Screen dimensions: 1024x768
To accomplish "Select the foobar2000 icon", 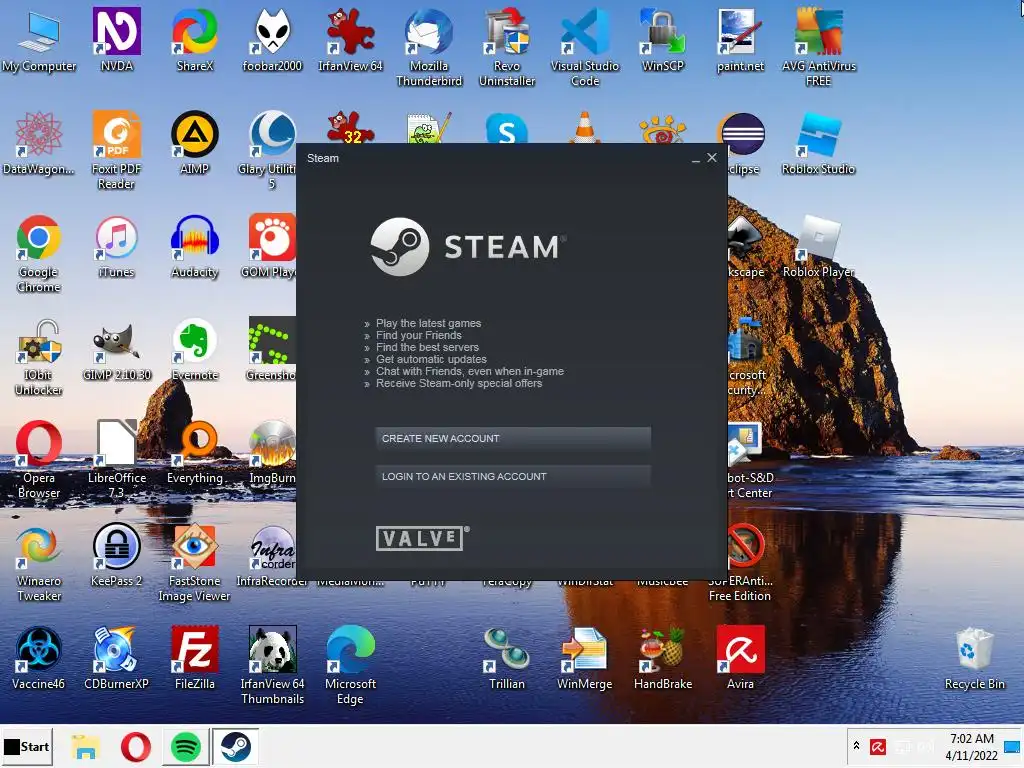I will pyautogui.click(x=272, y=40).
